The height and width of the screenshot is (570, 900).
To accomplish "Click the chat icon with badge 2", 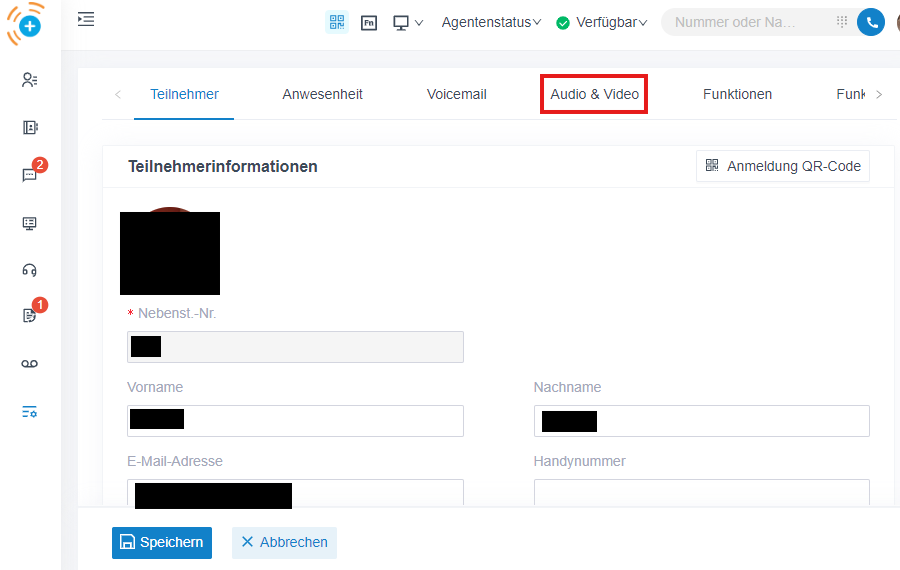I will (x=30, y=175).
